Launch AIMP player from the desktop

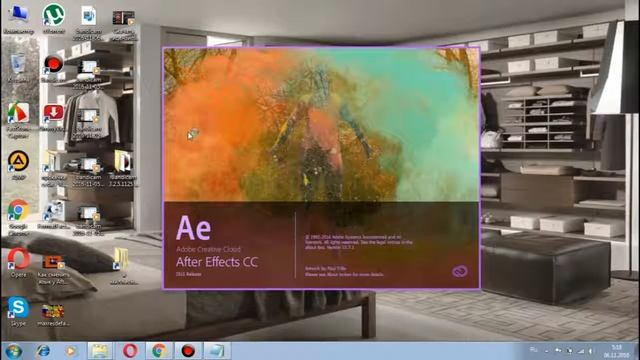click(18, 165)
